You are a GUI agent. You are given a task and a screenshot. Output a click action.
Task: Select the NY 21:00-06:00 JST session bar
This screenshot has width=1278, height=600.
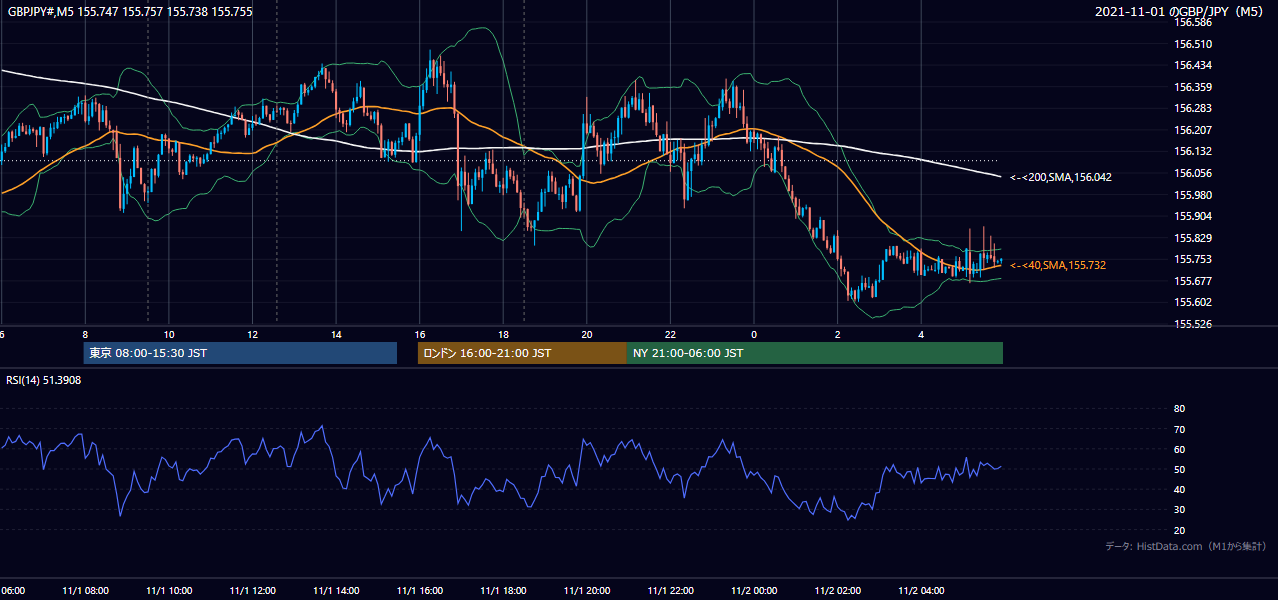click(815, 353)
